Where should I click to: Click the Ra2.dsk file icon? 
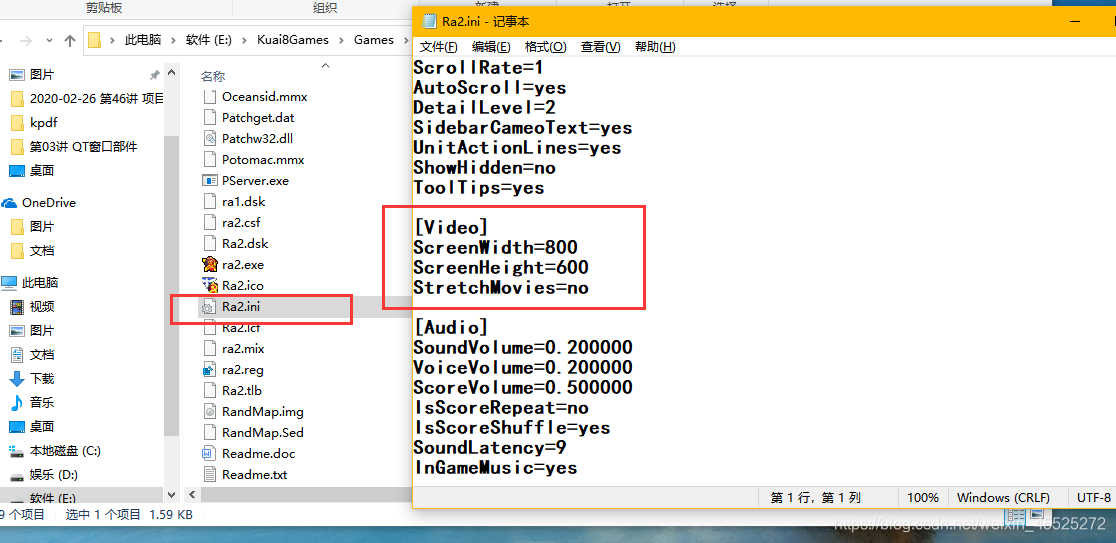[x=209, y=243]
